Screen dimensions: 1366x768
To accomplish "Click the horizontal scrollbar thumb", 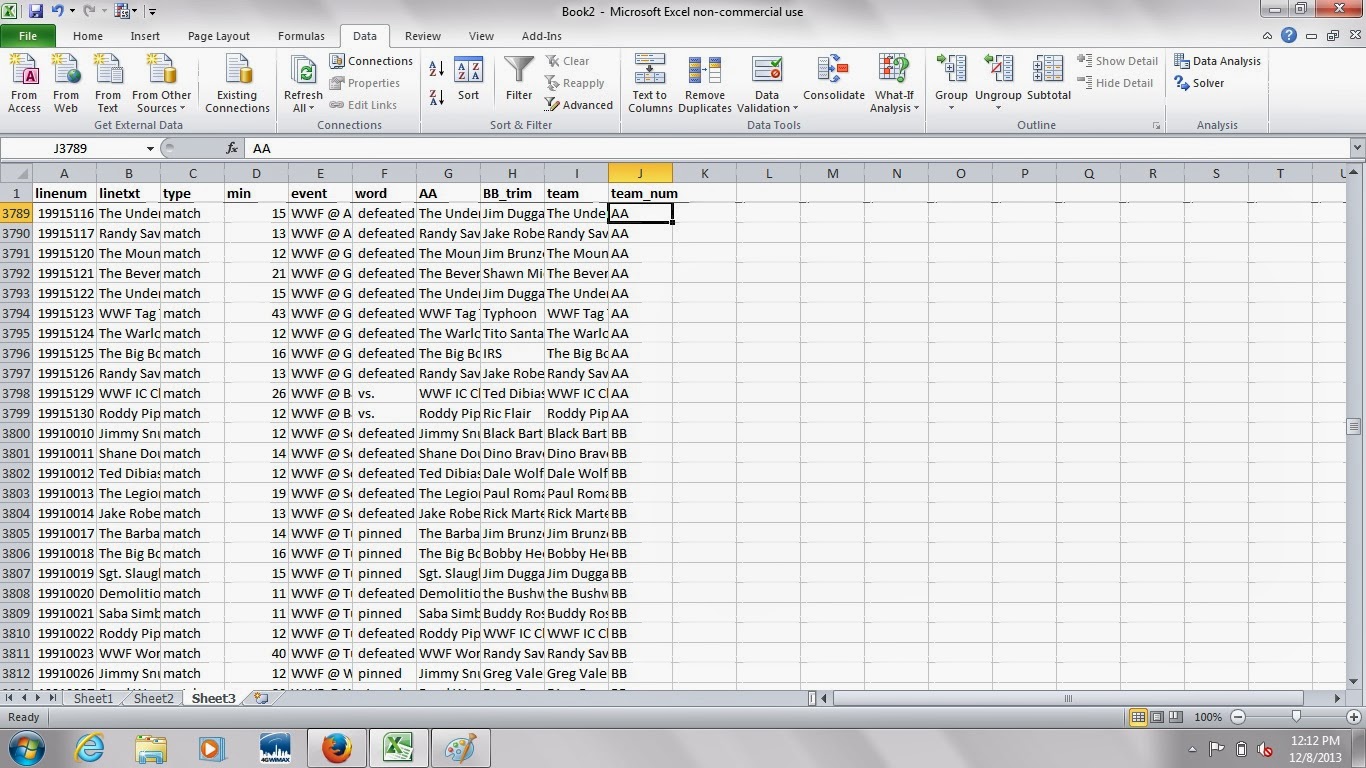I will [x=1068, y=698].
